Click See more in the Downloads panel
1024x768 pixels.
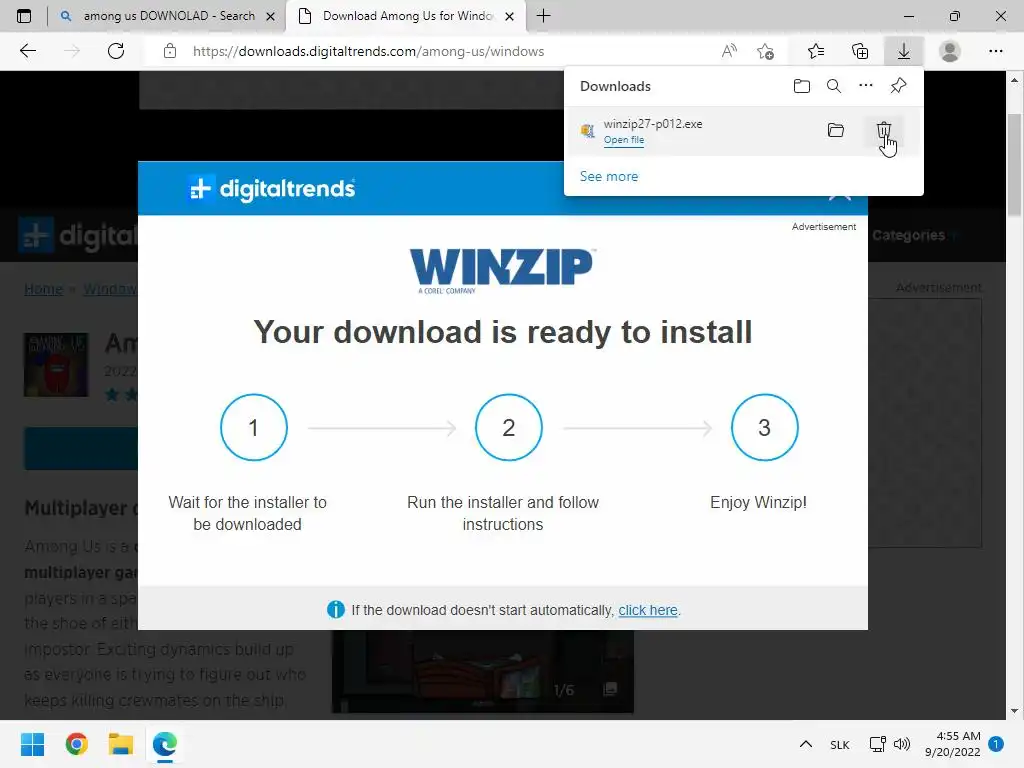609,176
